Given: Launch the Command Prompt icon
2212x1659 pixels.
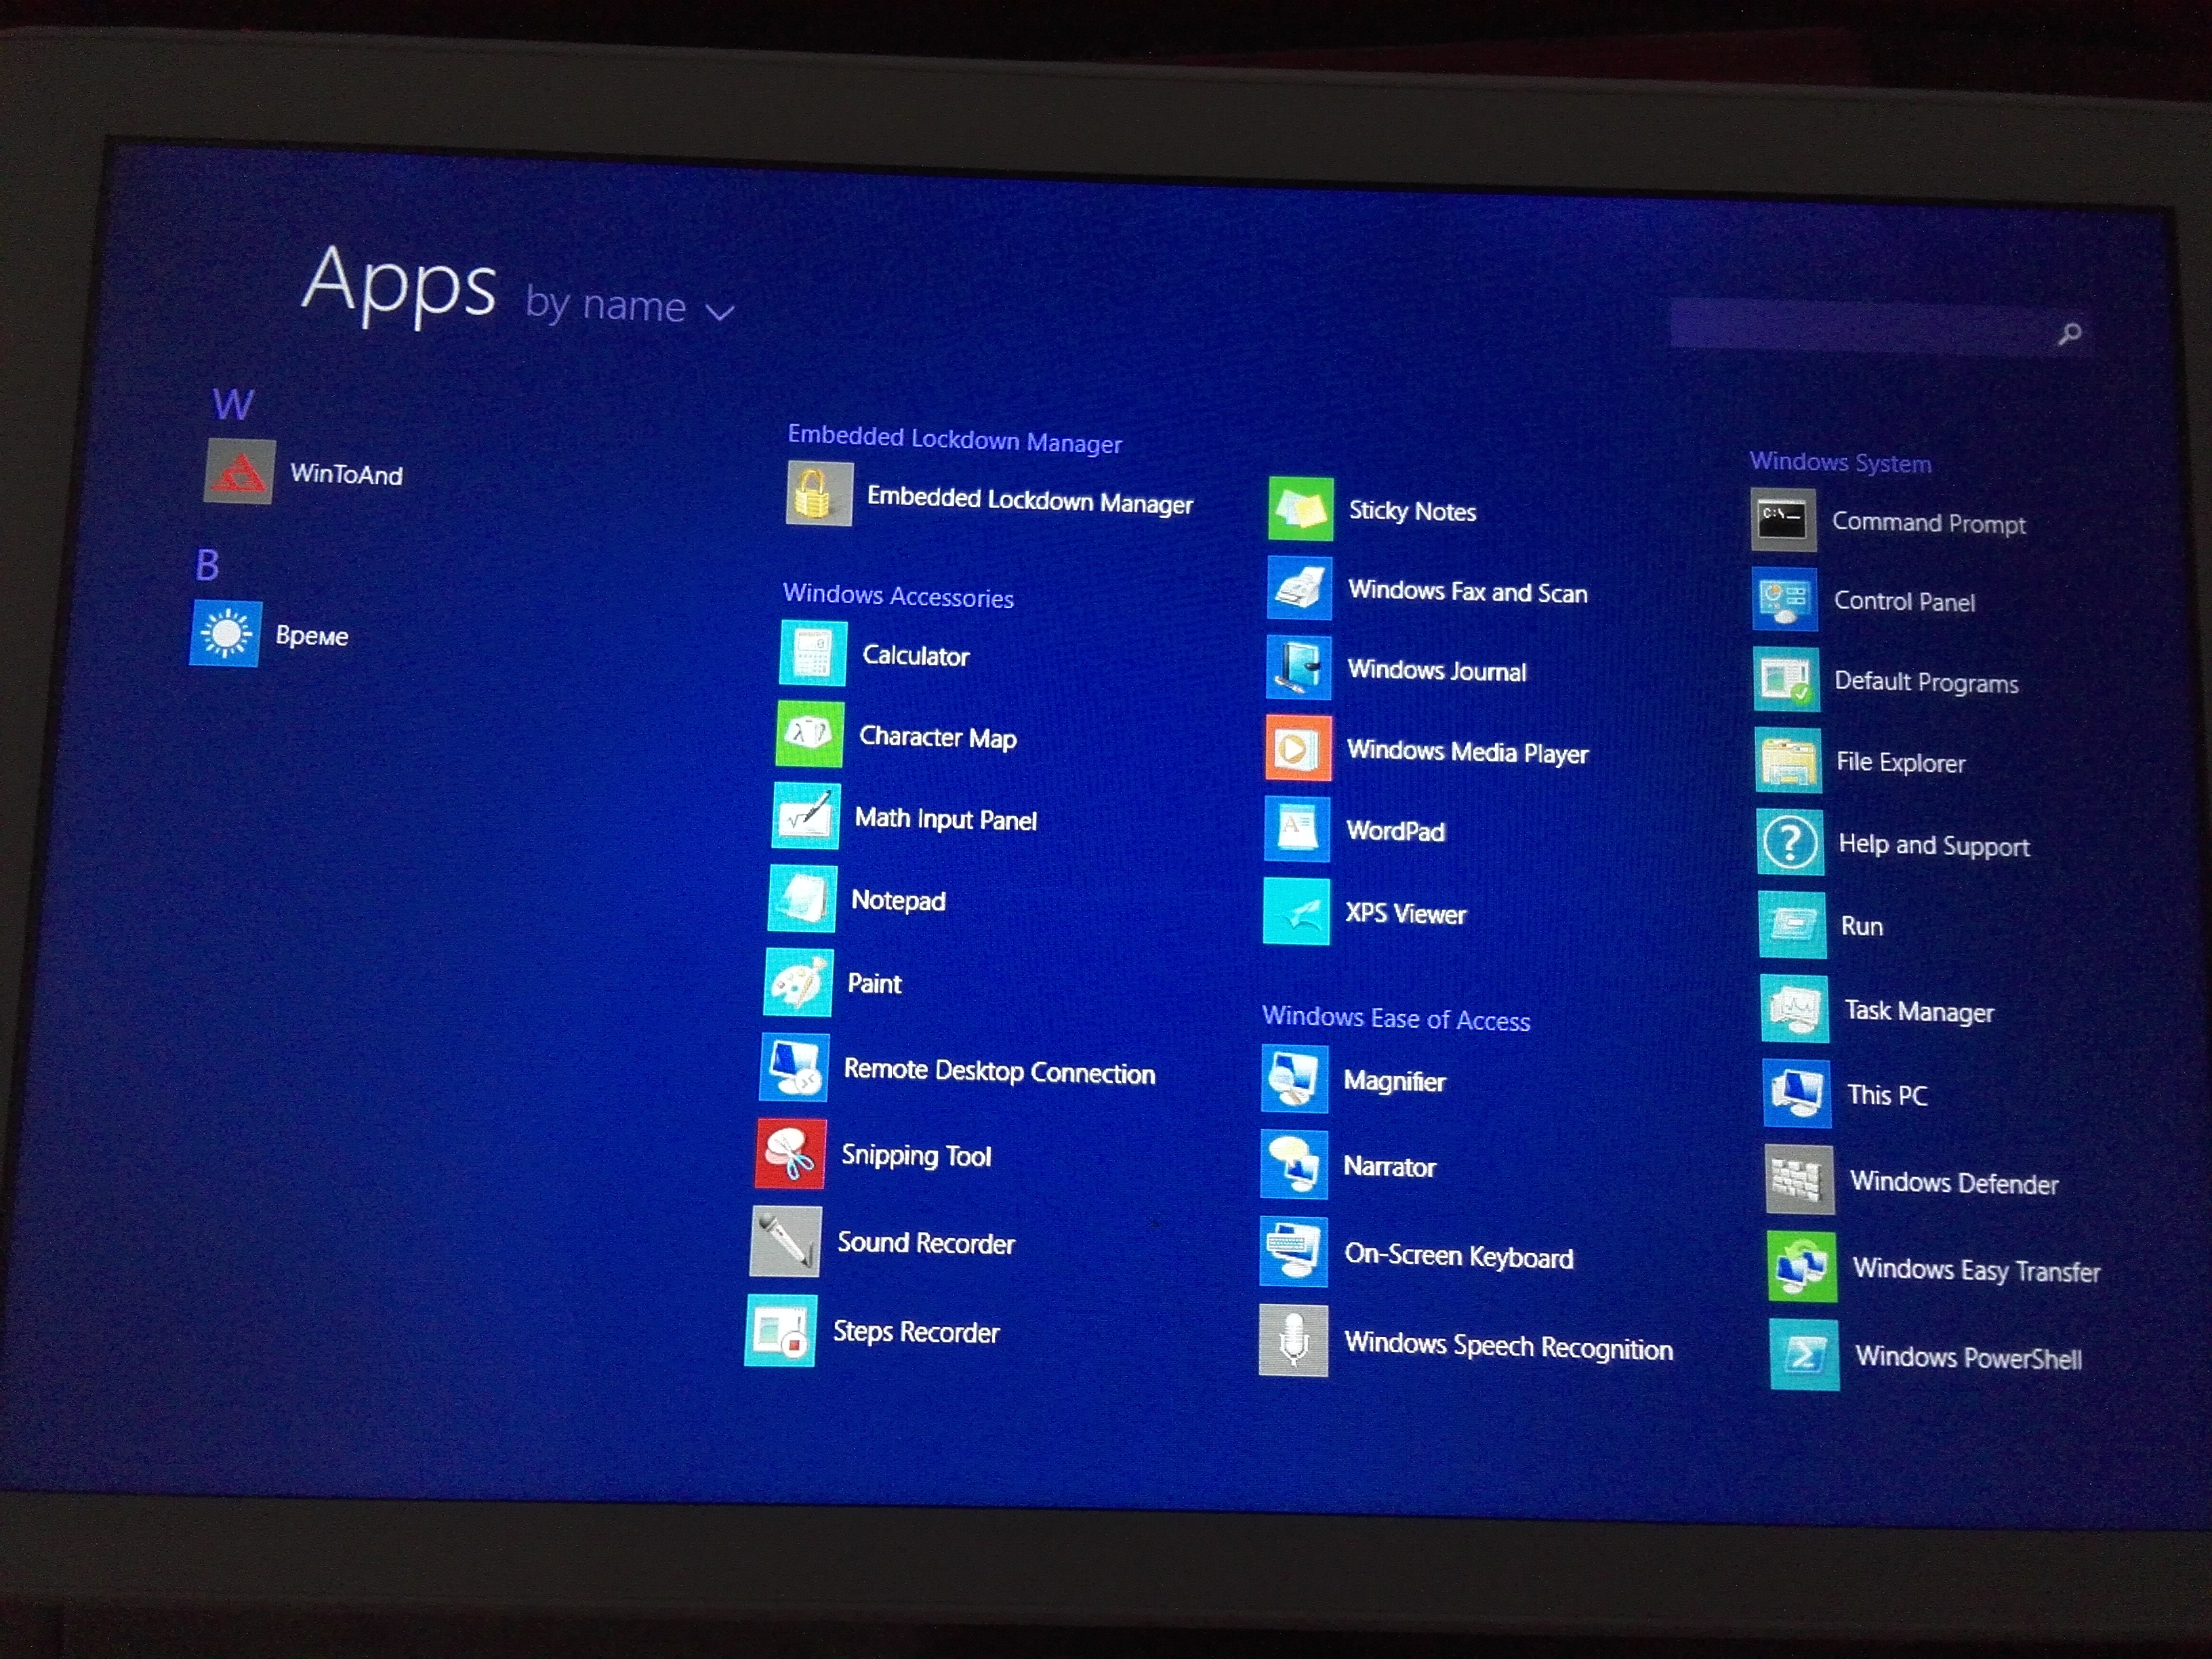Looking at the screenshot, I should pyautogui.click(x=1783, y=520).
